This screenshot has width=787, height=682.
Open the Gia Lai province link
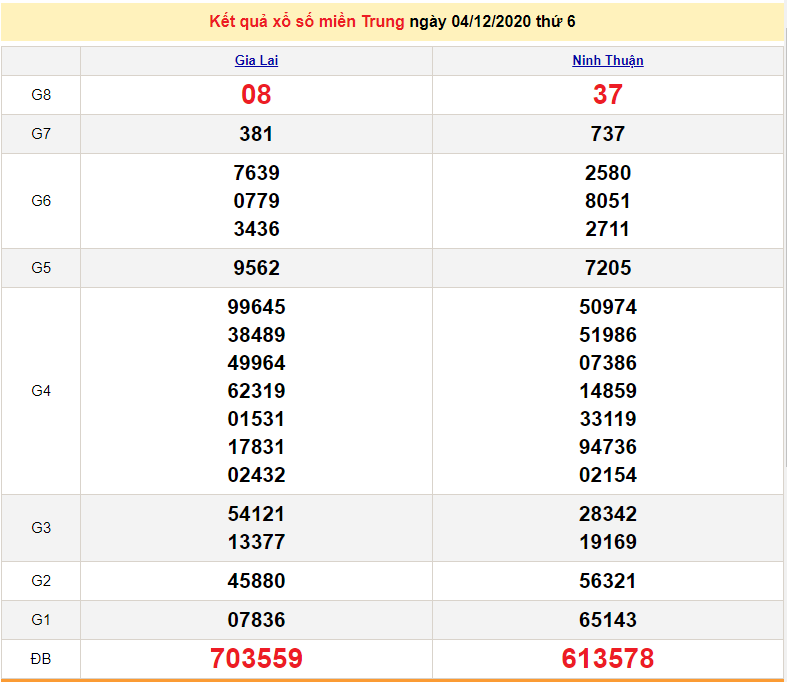pyautogui.click(x=256, y=61)
